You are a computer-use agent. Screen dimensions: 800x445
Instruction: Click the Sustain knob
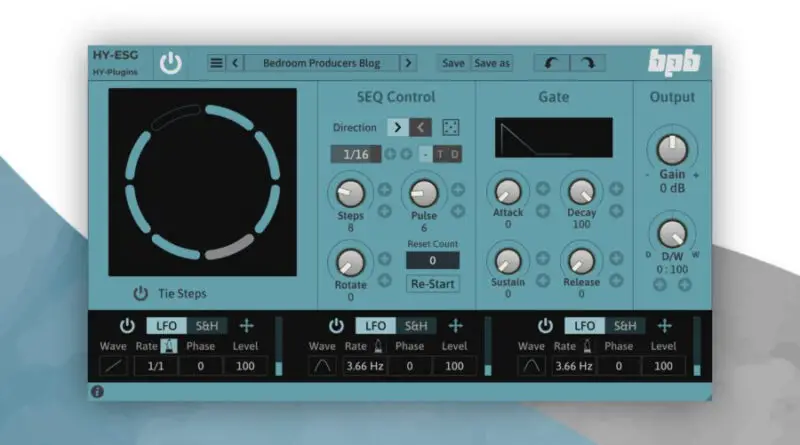(508, 262)
